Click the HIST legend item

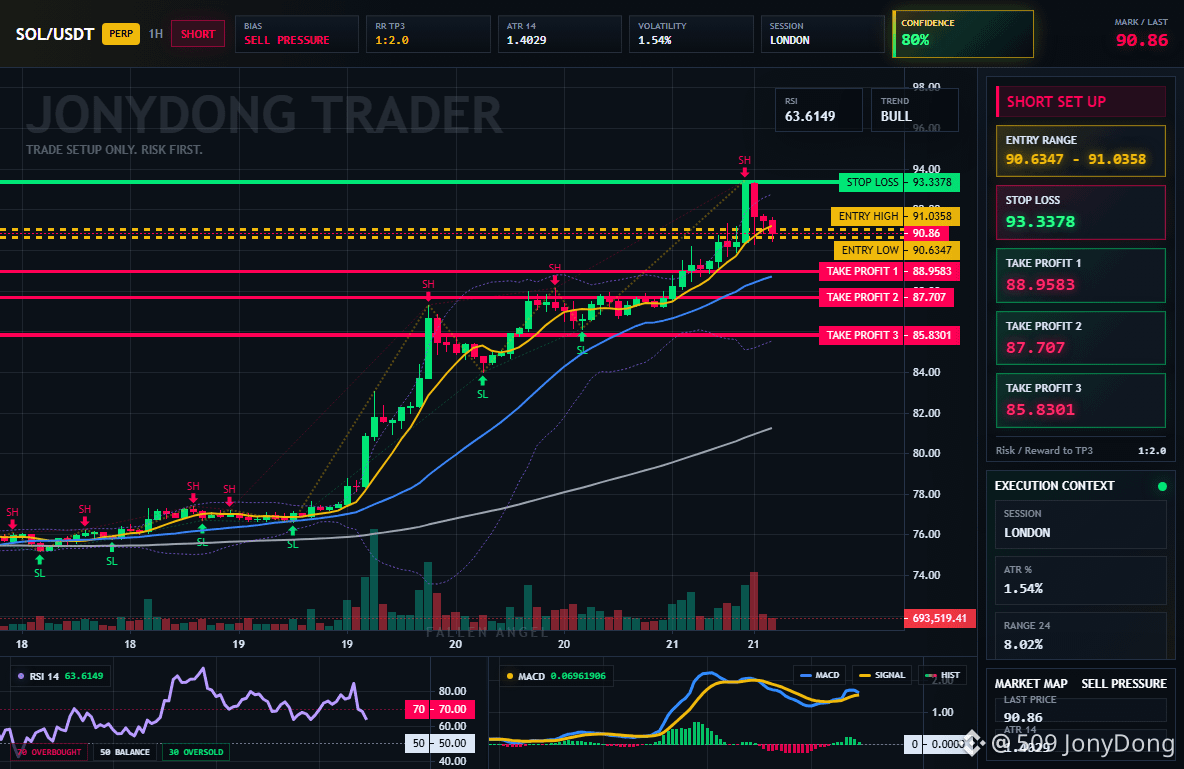pyautogui.click(x=942, y=675)
